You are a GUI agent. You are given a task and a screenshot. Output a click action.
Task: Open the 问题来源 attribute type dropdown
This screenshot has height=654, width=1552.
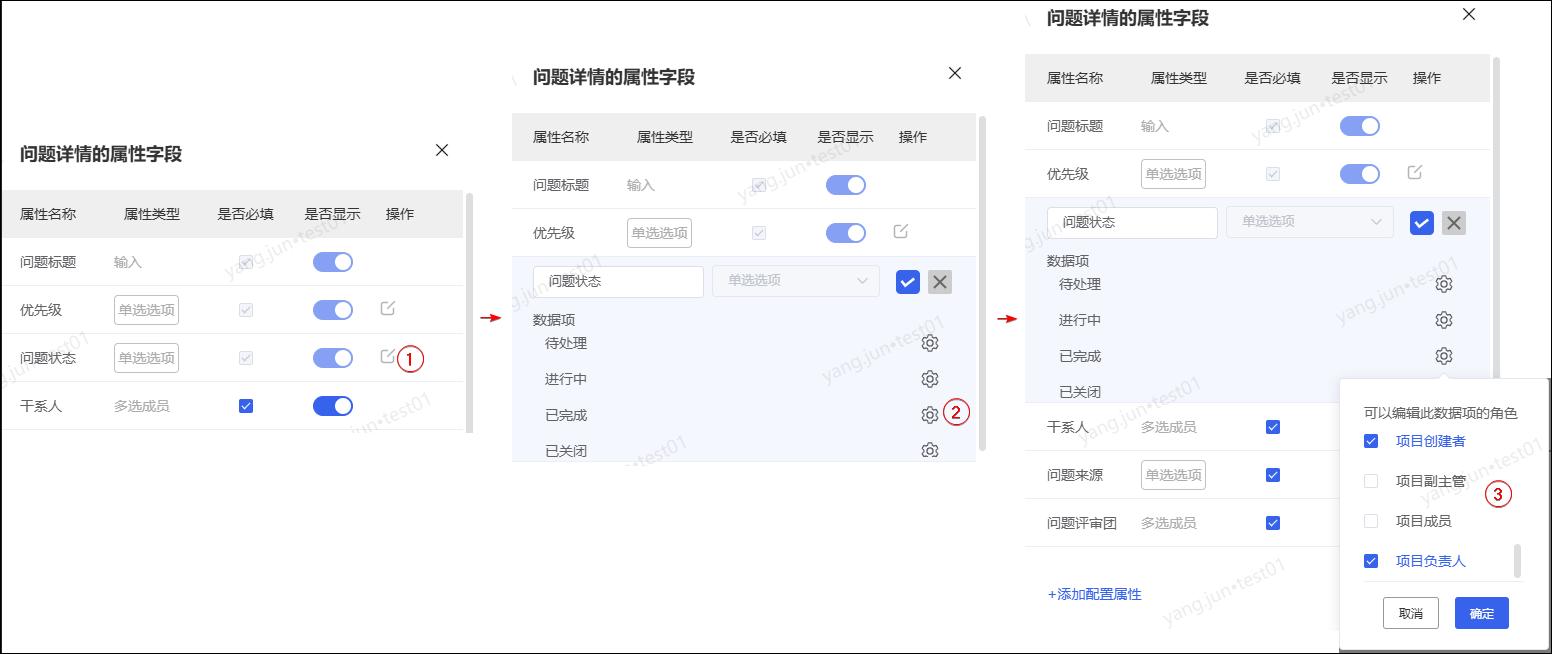click(1173, 475)
